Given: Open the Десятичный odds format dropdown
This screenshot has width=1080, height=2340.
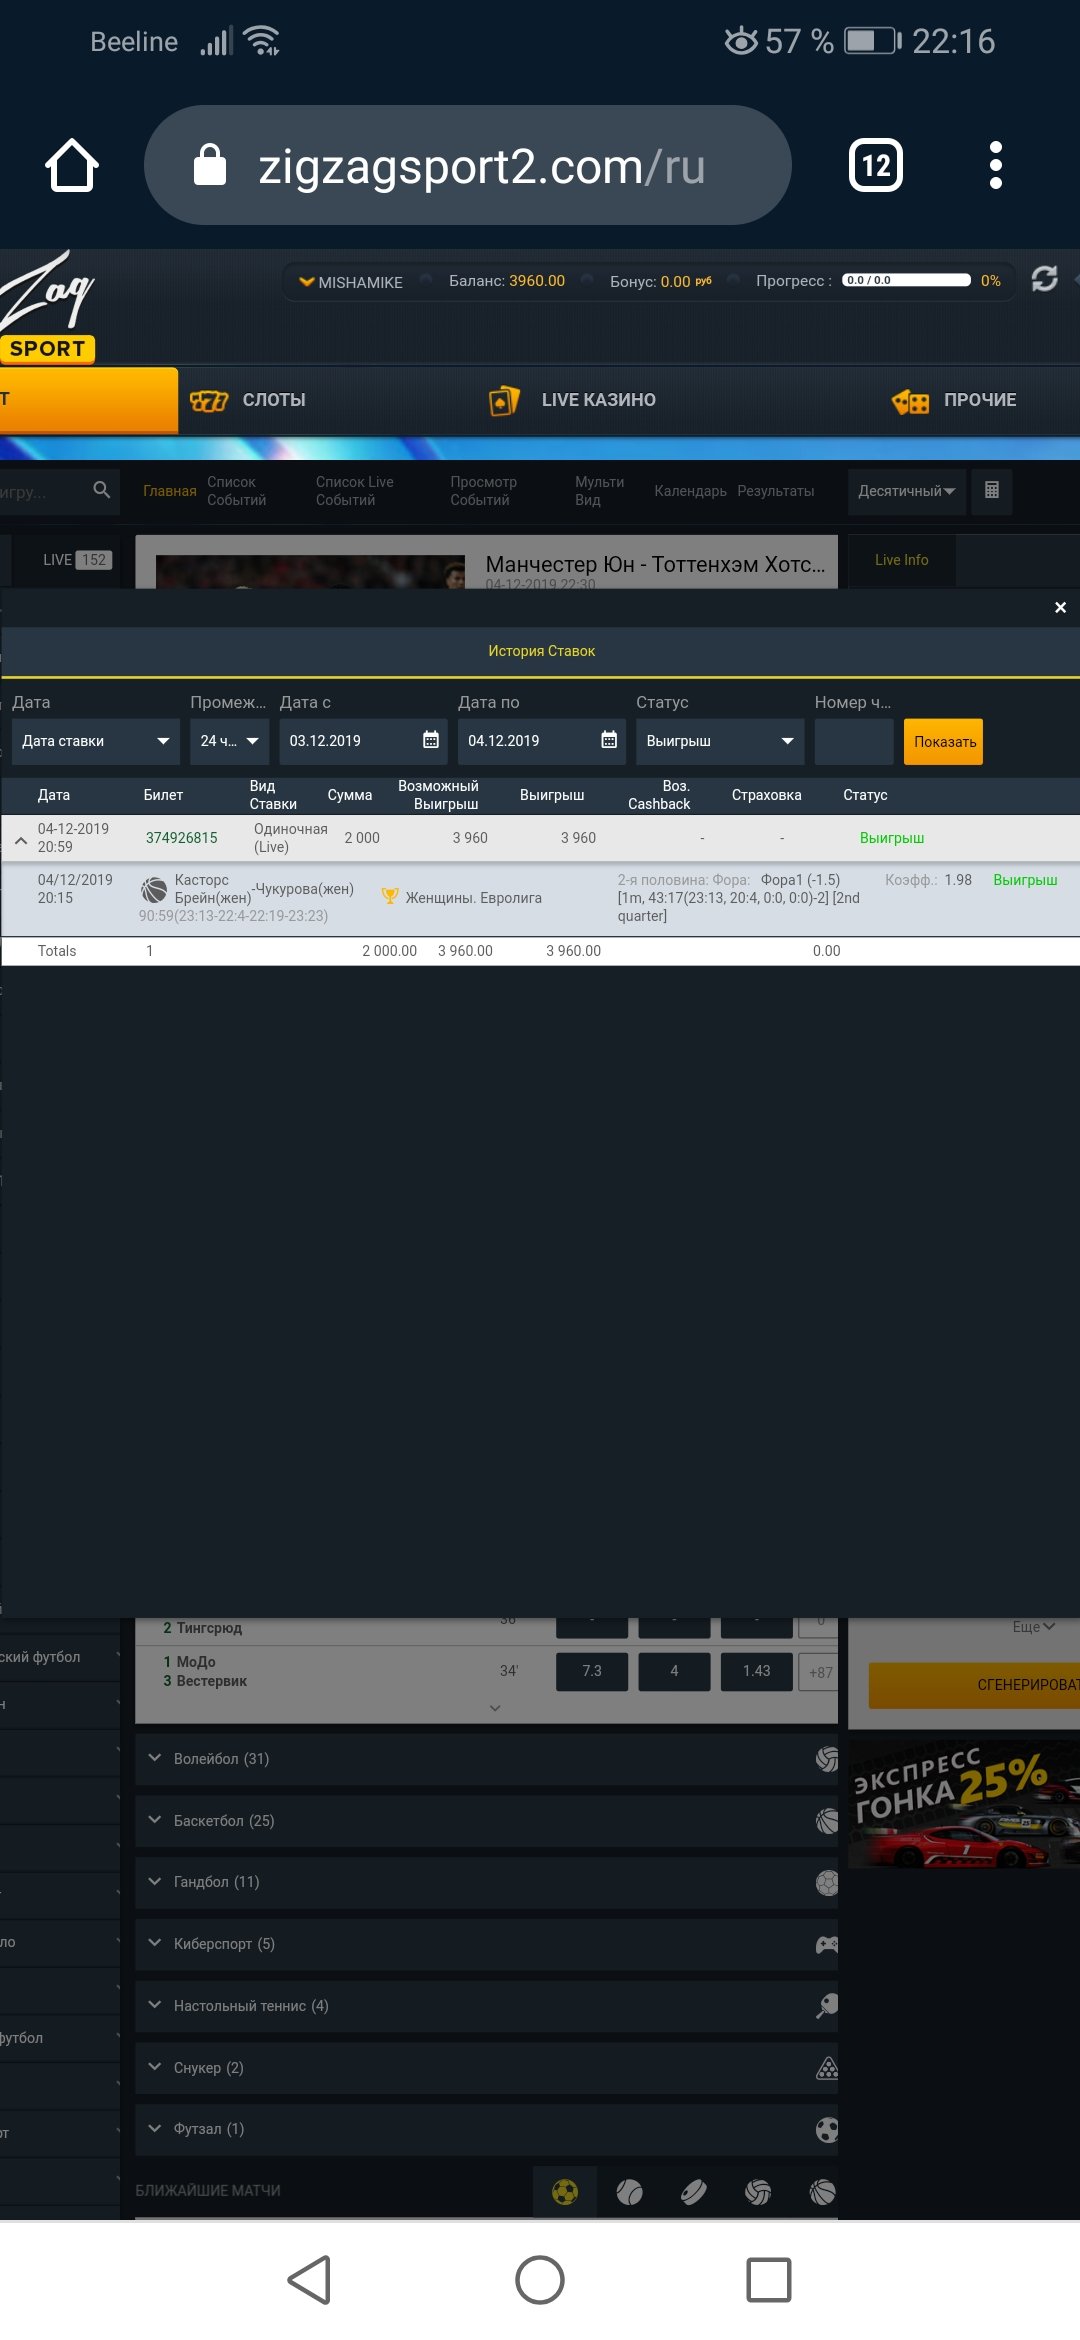Looking at the screenshot, I should 906,491.
